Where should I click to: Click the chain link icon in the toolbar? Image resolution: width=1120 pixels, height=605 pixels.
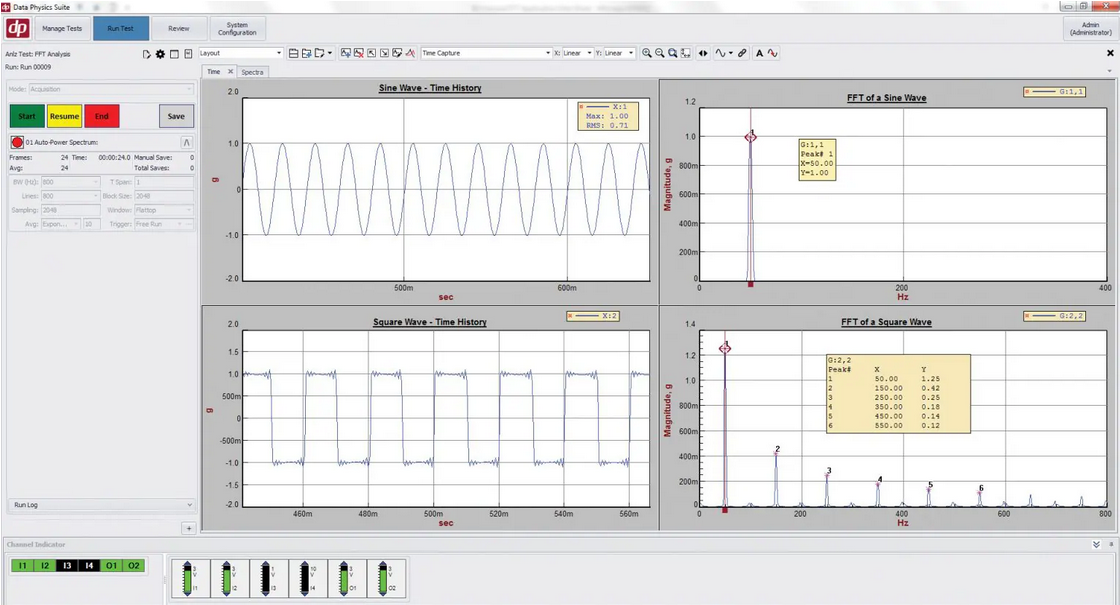coord(742,53)
